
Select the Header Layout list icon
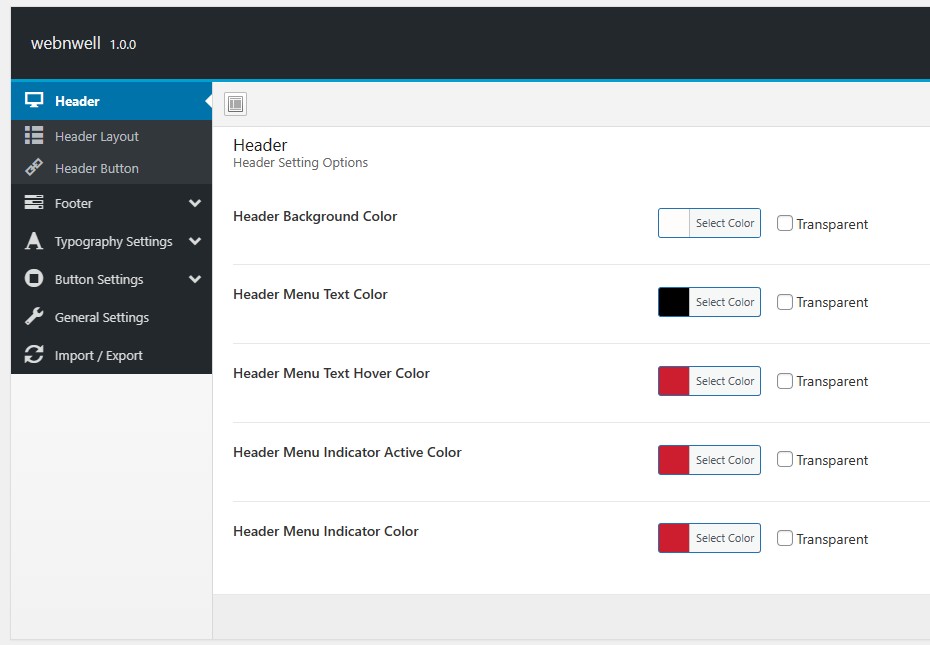coord(36,135)
